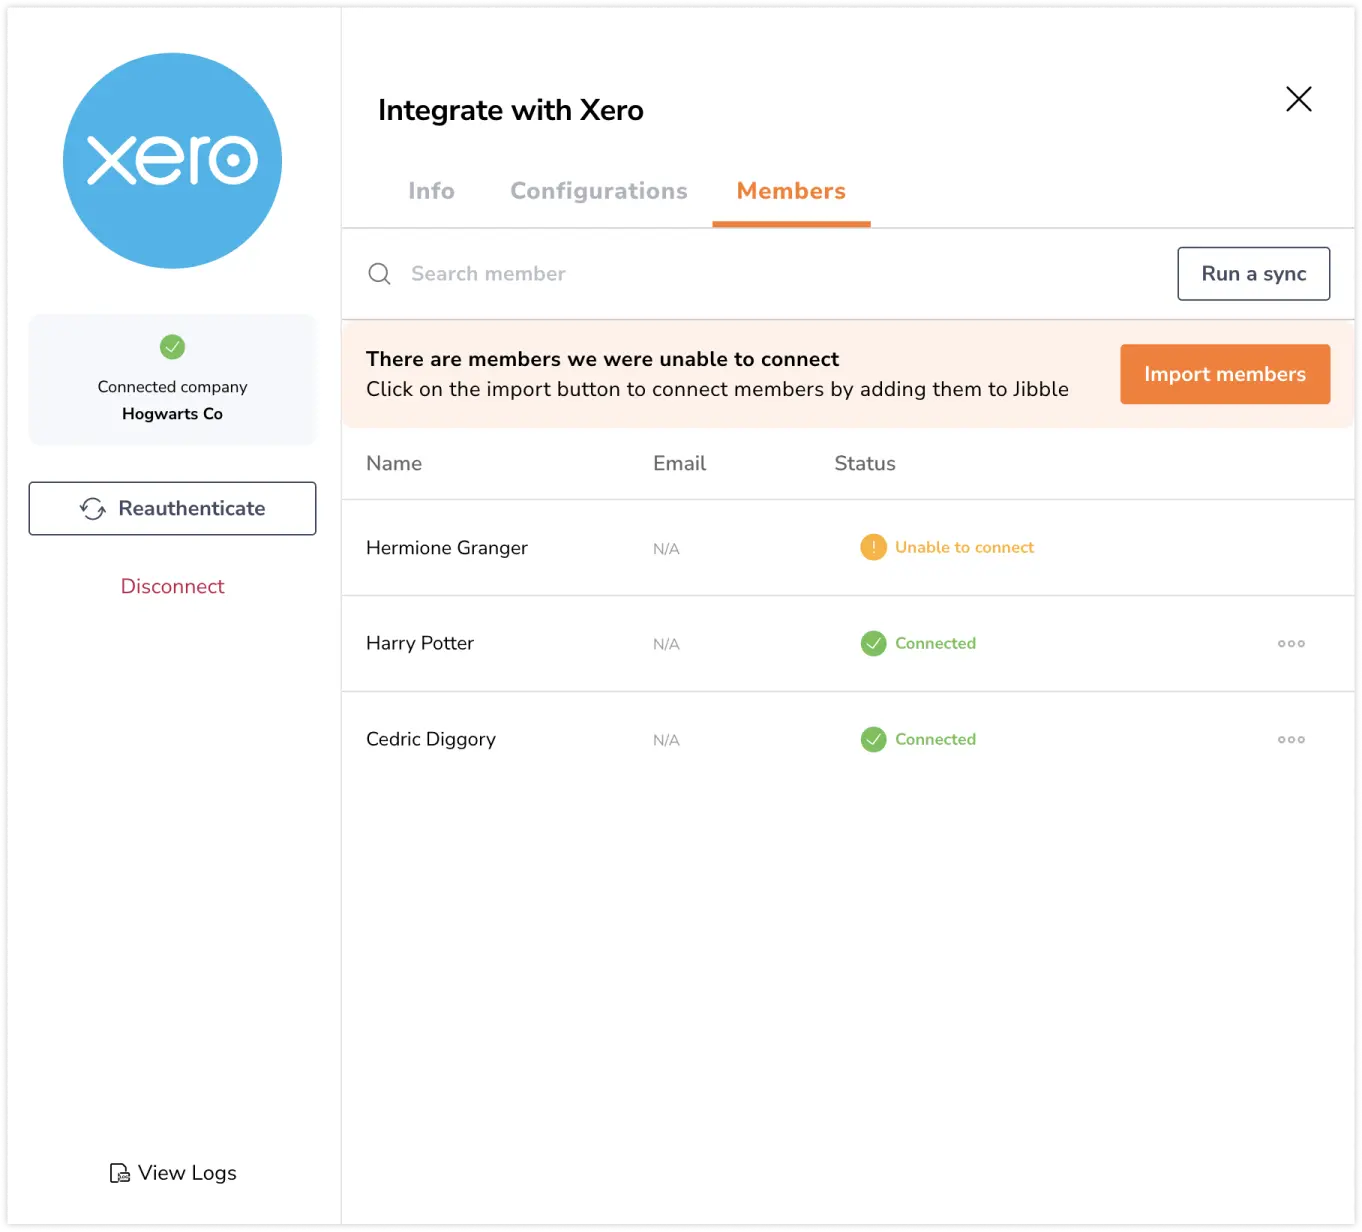Select the Cedric Diggory name
Image resolution: width=1362 pixels, height=1232 pixels.
coord(431,740)
